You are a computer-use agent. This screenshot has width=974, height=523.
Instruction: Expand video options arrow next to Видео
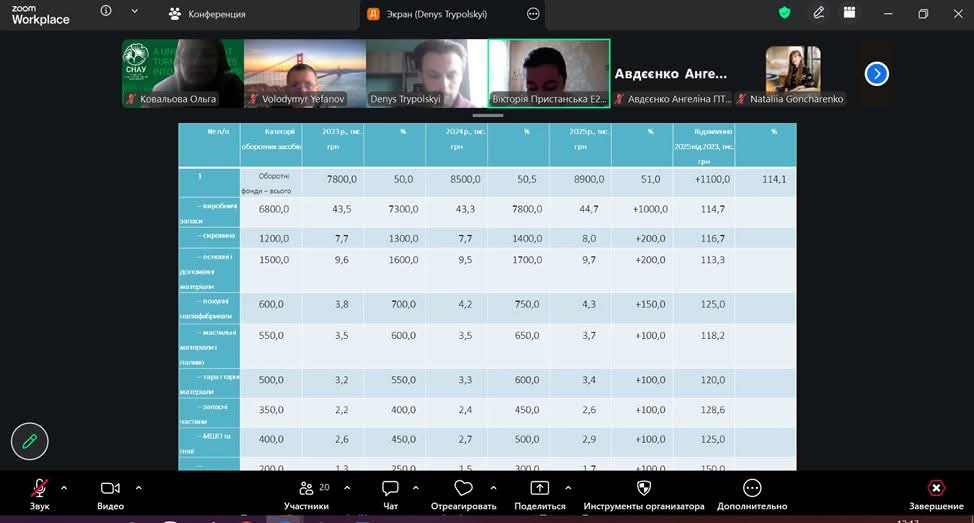[x=138, y=488]
